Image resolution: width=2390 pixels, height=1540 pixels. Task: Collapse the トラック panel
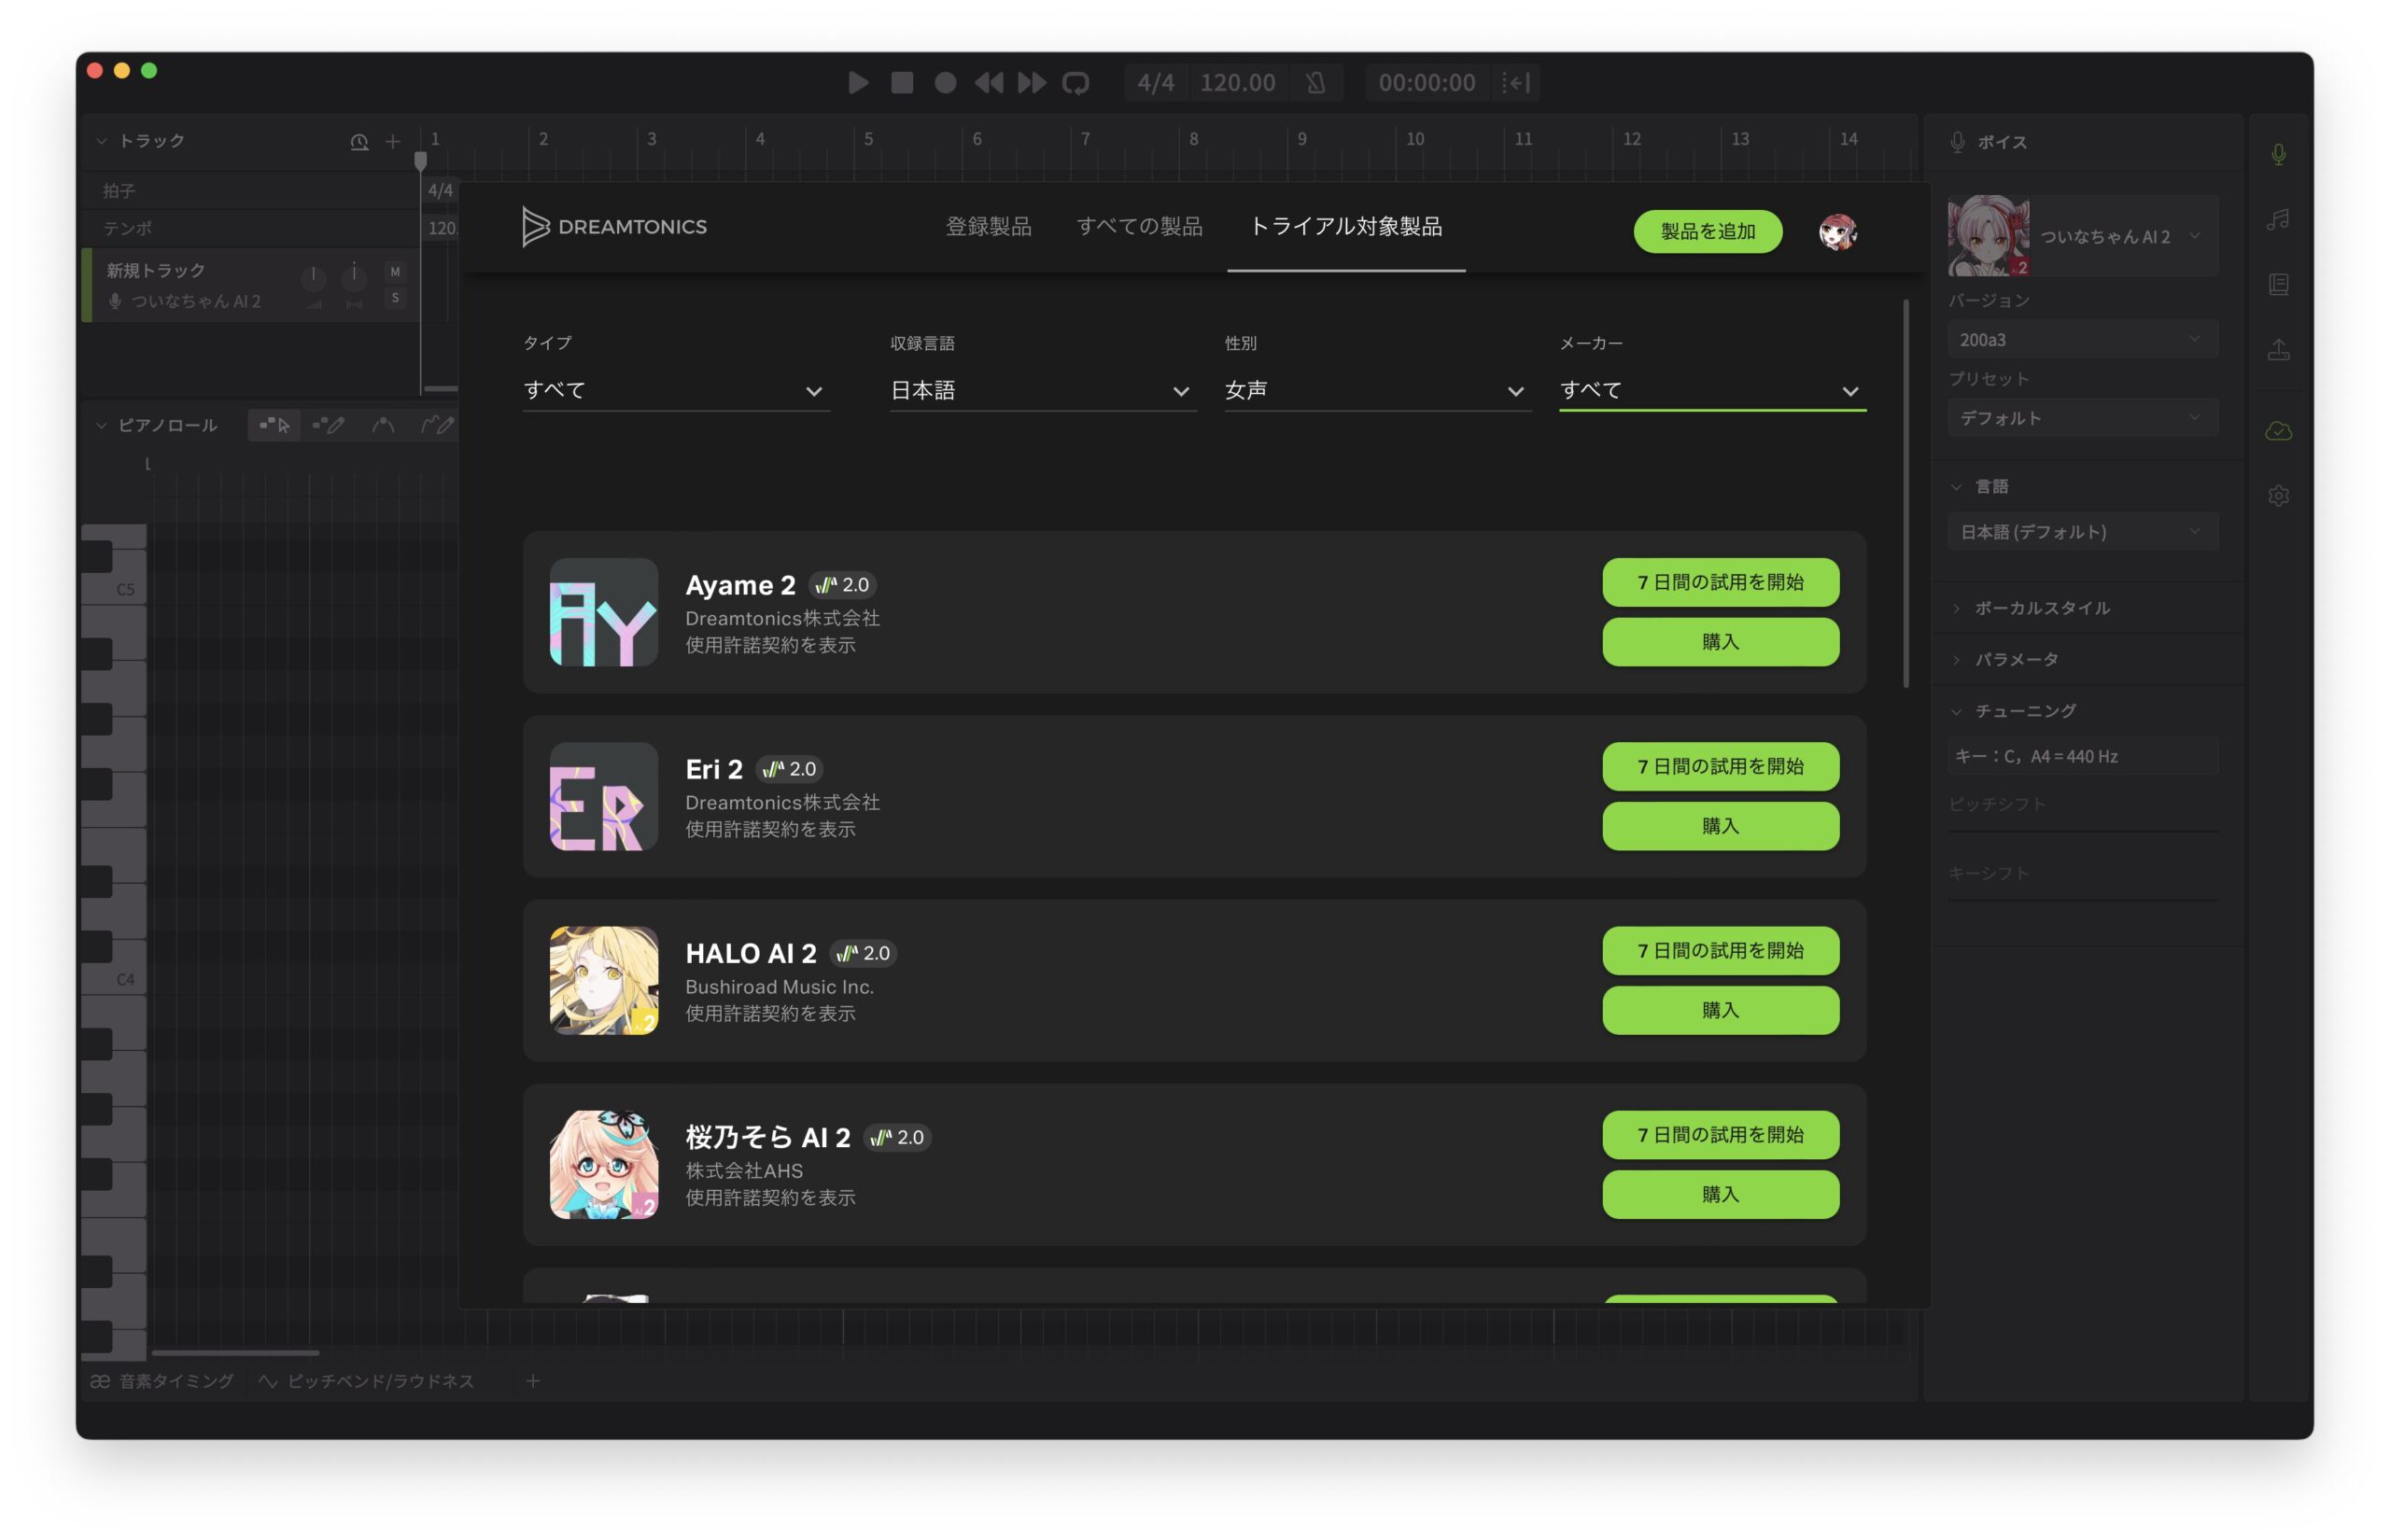(x=101, y=141)
